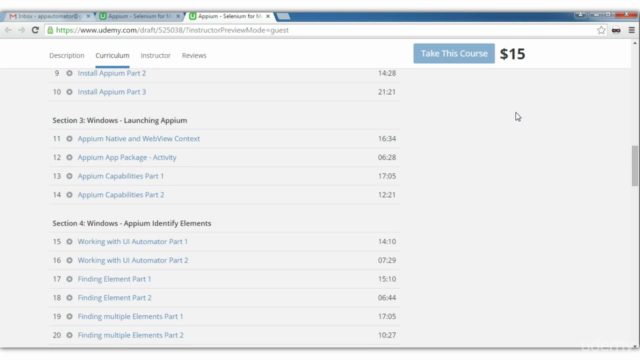The width and height of the screenshot is (640, 360).
Task: Click the scrollbar up arrow
Action: point(635,43)
